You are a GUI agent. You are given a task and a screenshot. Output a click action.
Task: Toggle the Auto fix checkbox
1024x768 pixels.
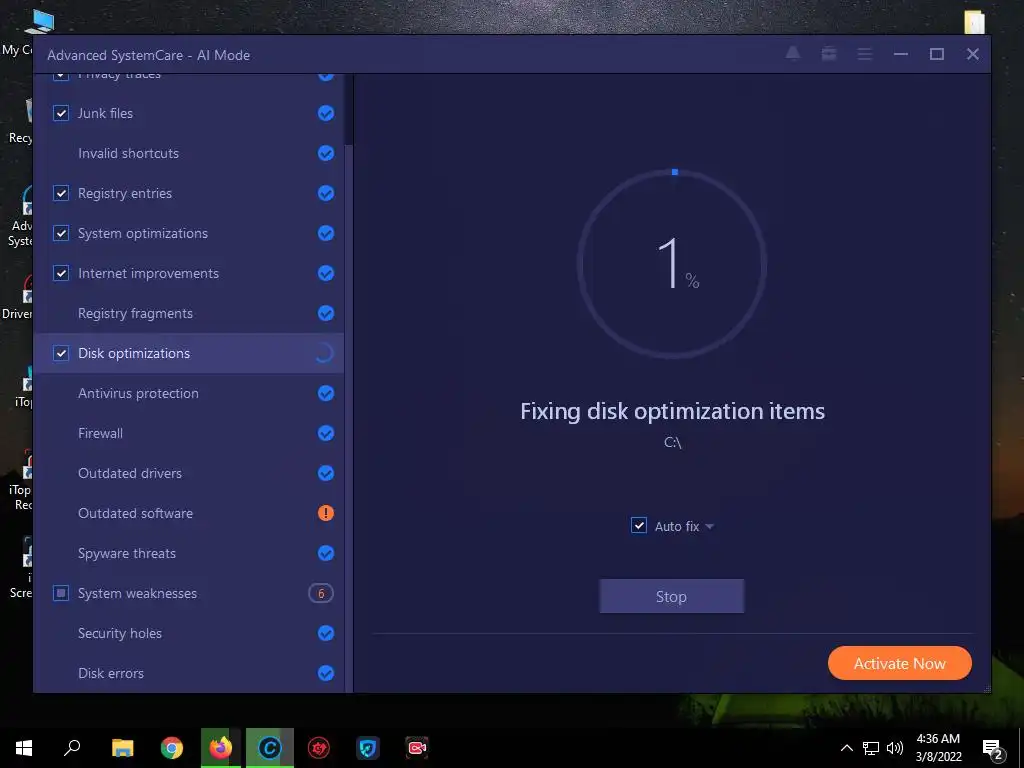[x=639, y=525]
